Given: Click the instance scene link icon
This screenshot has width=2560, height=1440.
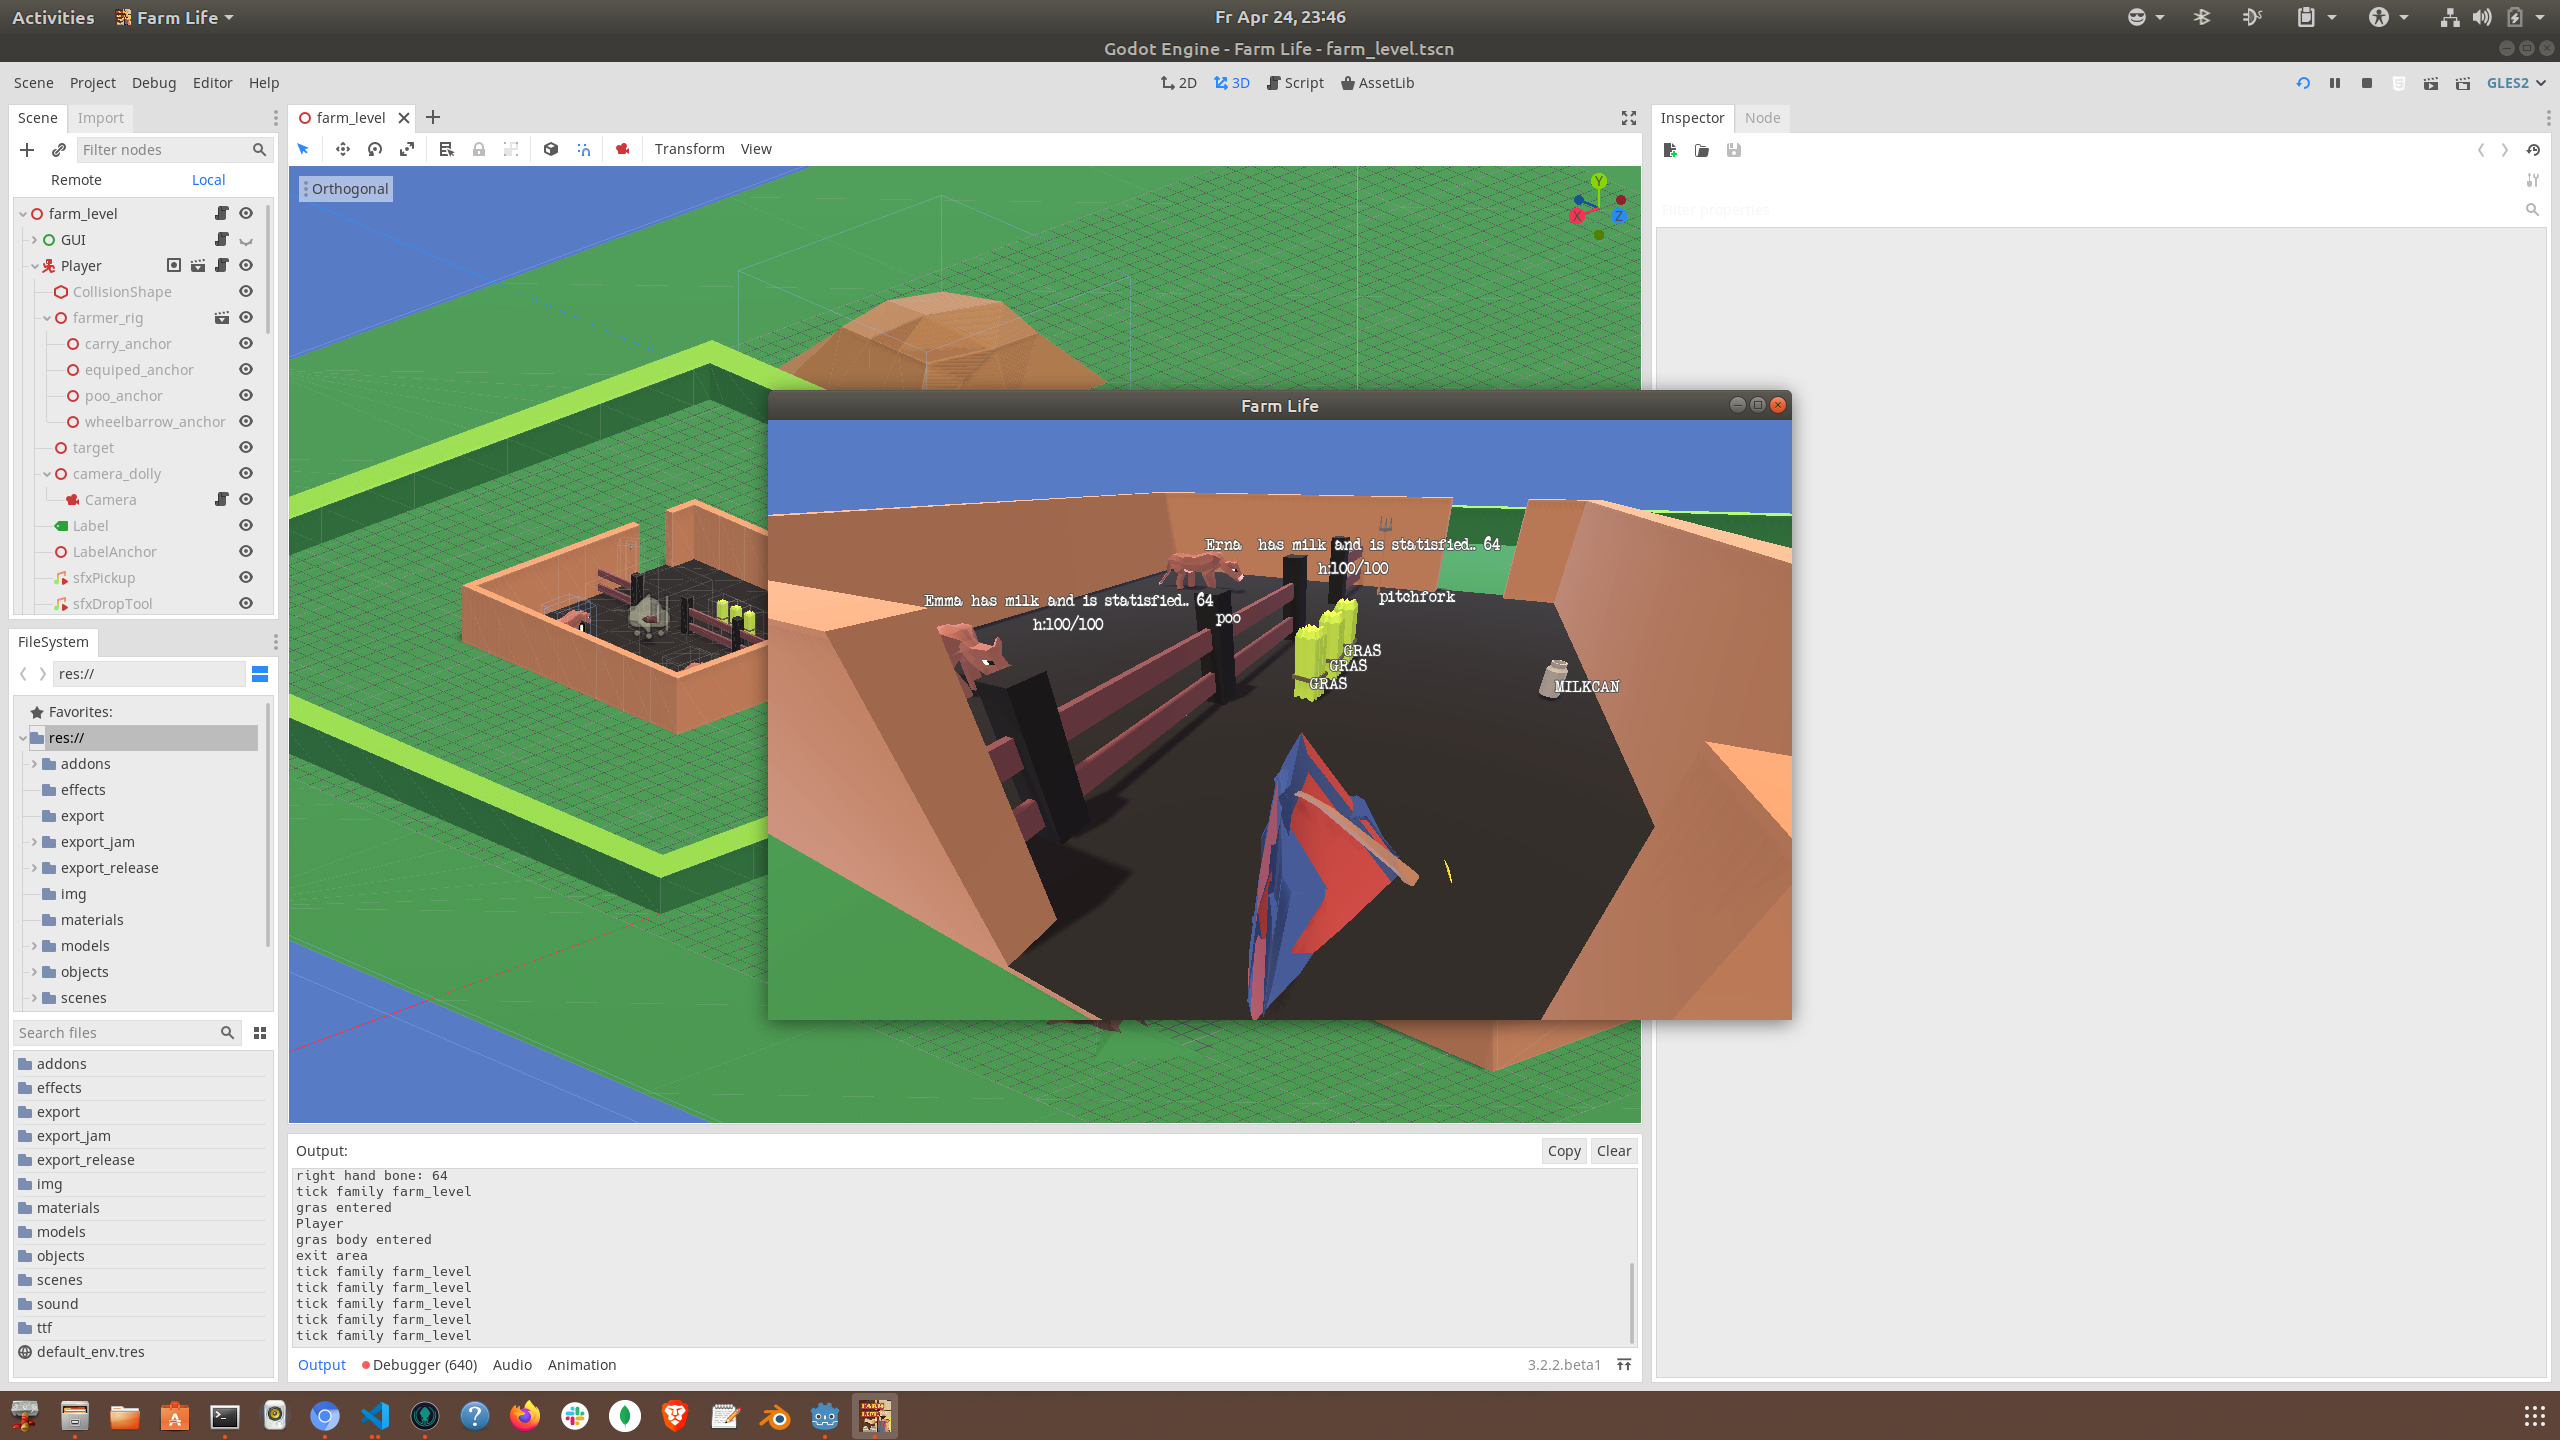Looking at the screenshot, I should 59,150.
